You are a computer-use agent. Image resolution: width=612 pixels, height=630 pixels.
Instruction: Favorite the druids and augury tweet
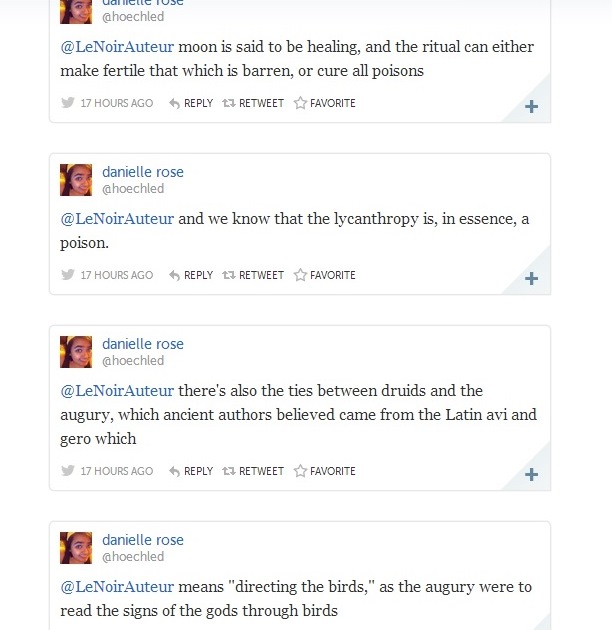tap(325, 471)
